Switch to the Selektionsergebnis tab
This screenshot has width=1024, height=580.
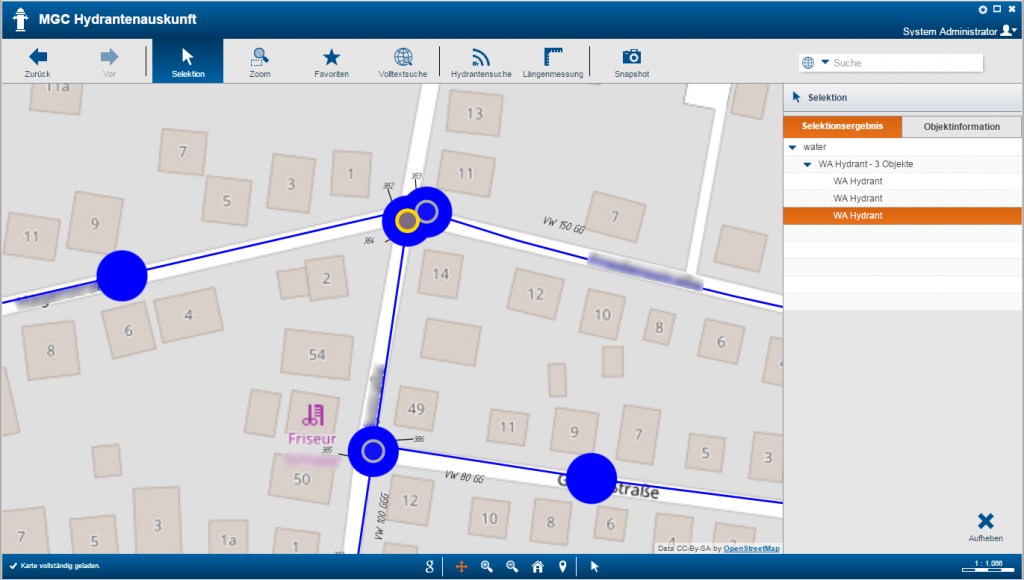tap(842, 127)
